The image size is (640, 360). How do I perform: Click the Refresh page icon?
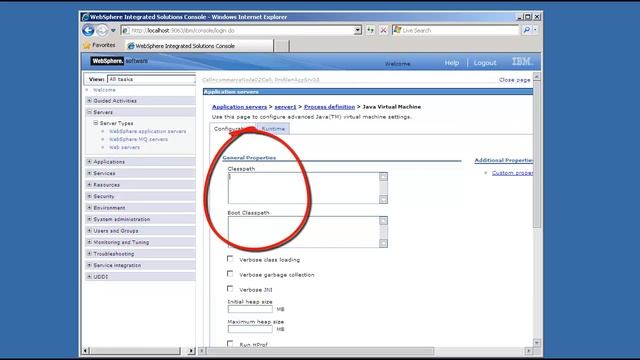[x=370, y=30]
